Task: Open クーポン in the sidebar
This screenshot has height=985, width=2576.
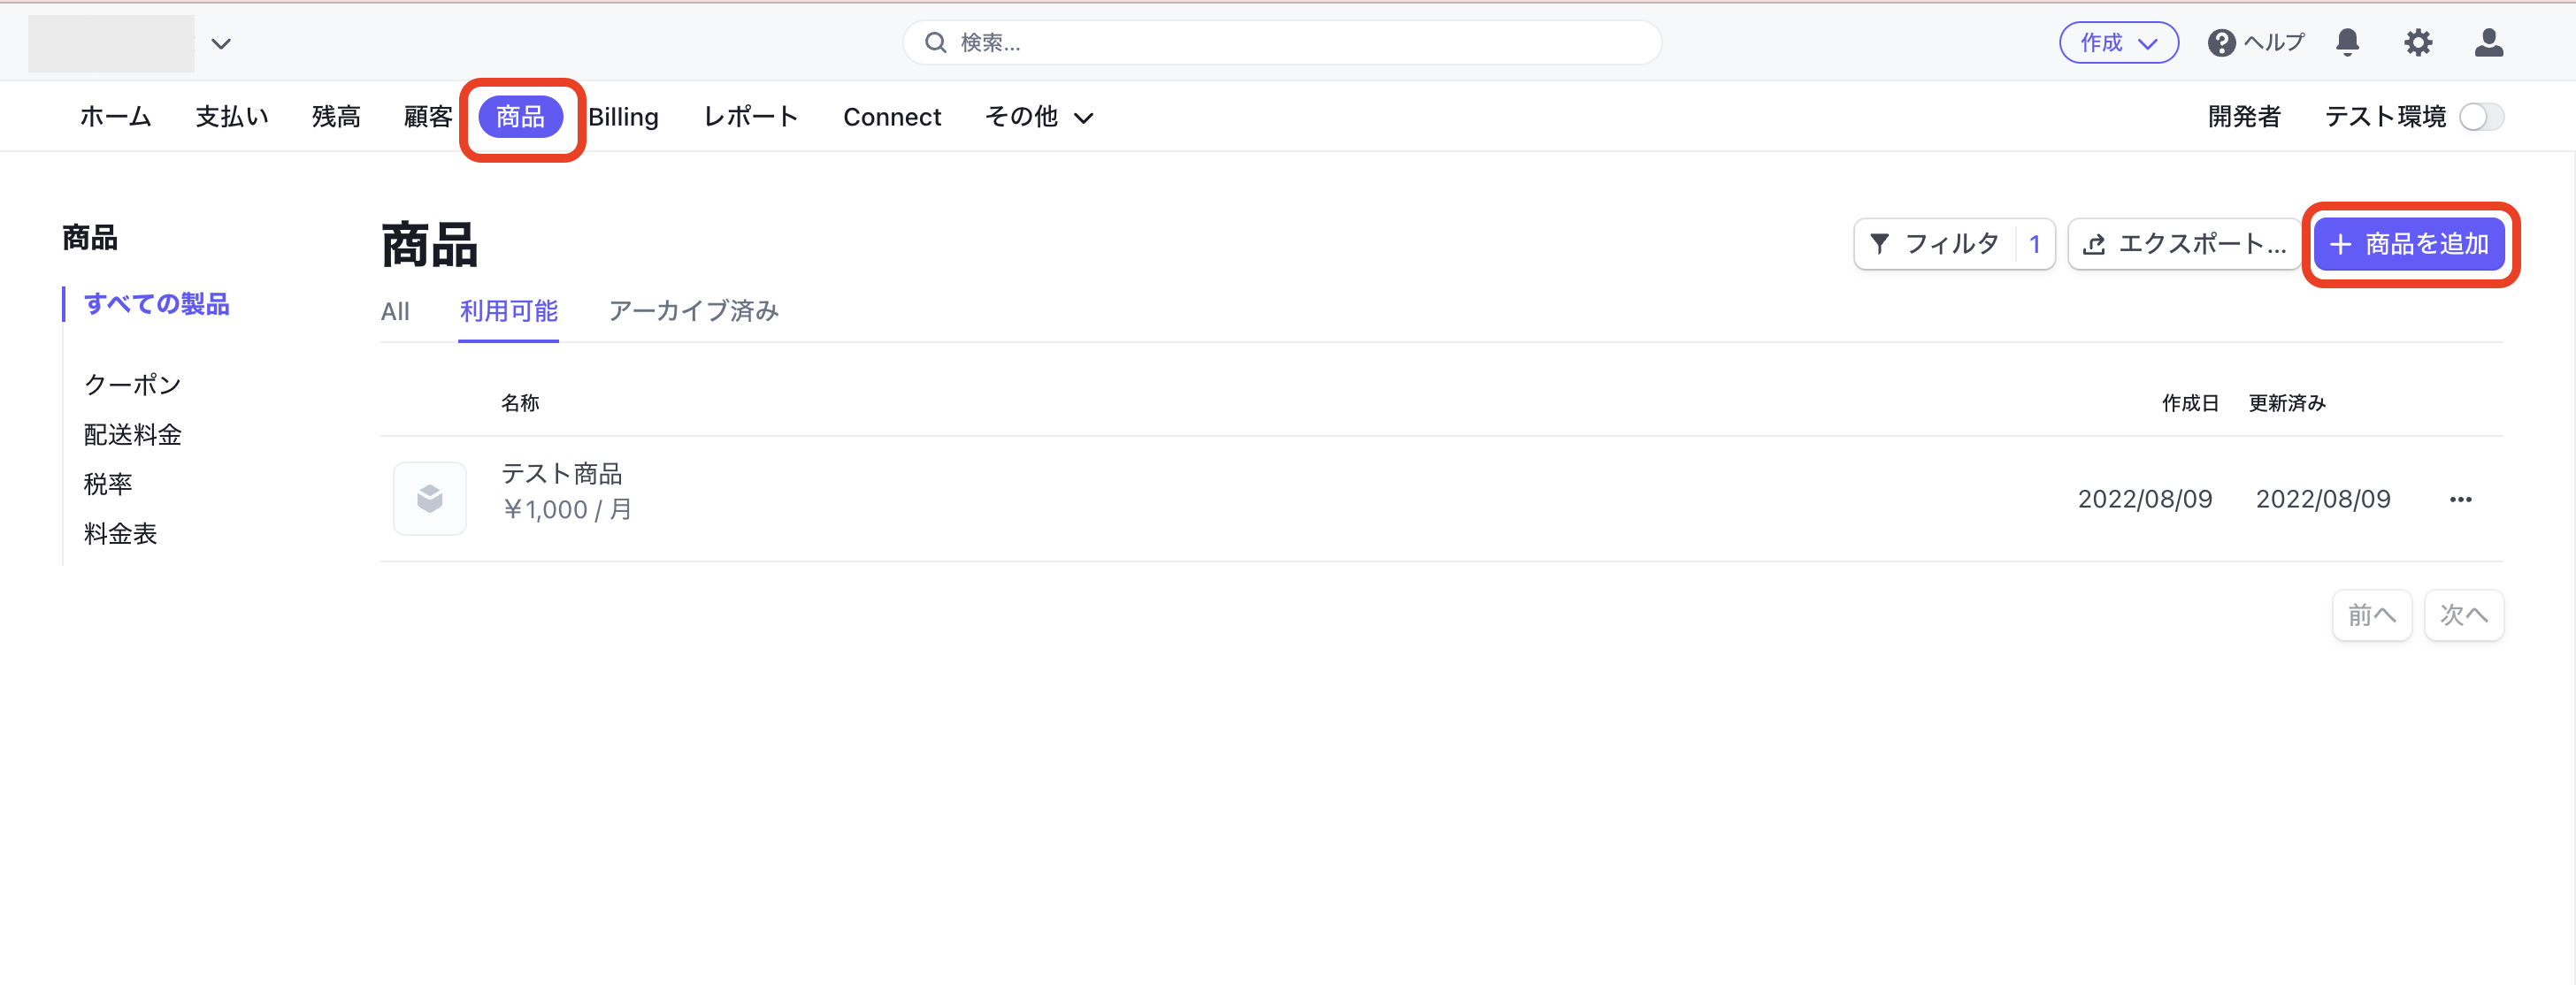Action: coord(132,384)
